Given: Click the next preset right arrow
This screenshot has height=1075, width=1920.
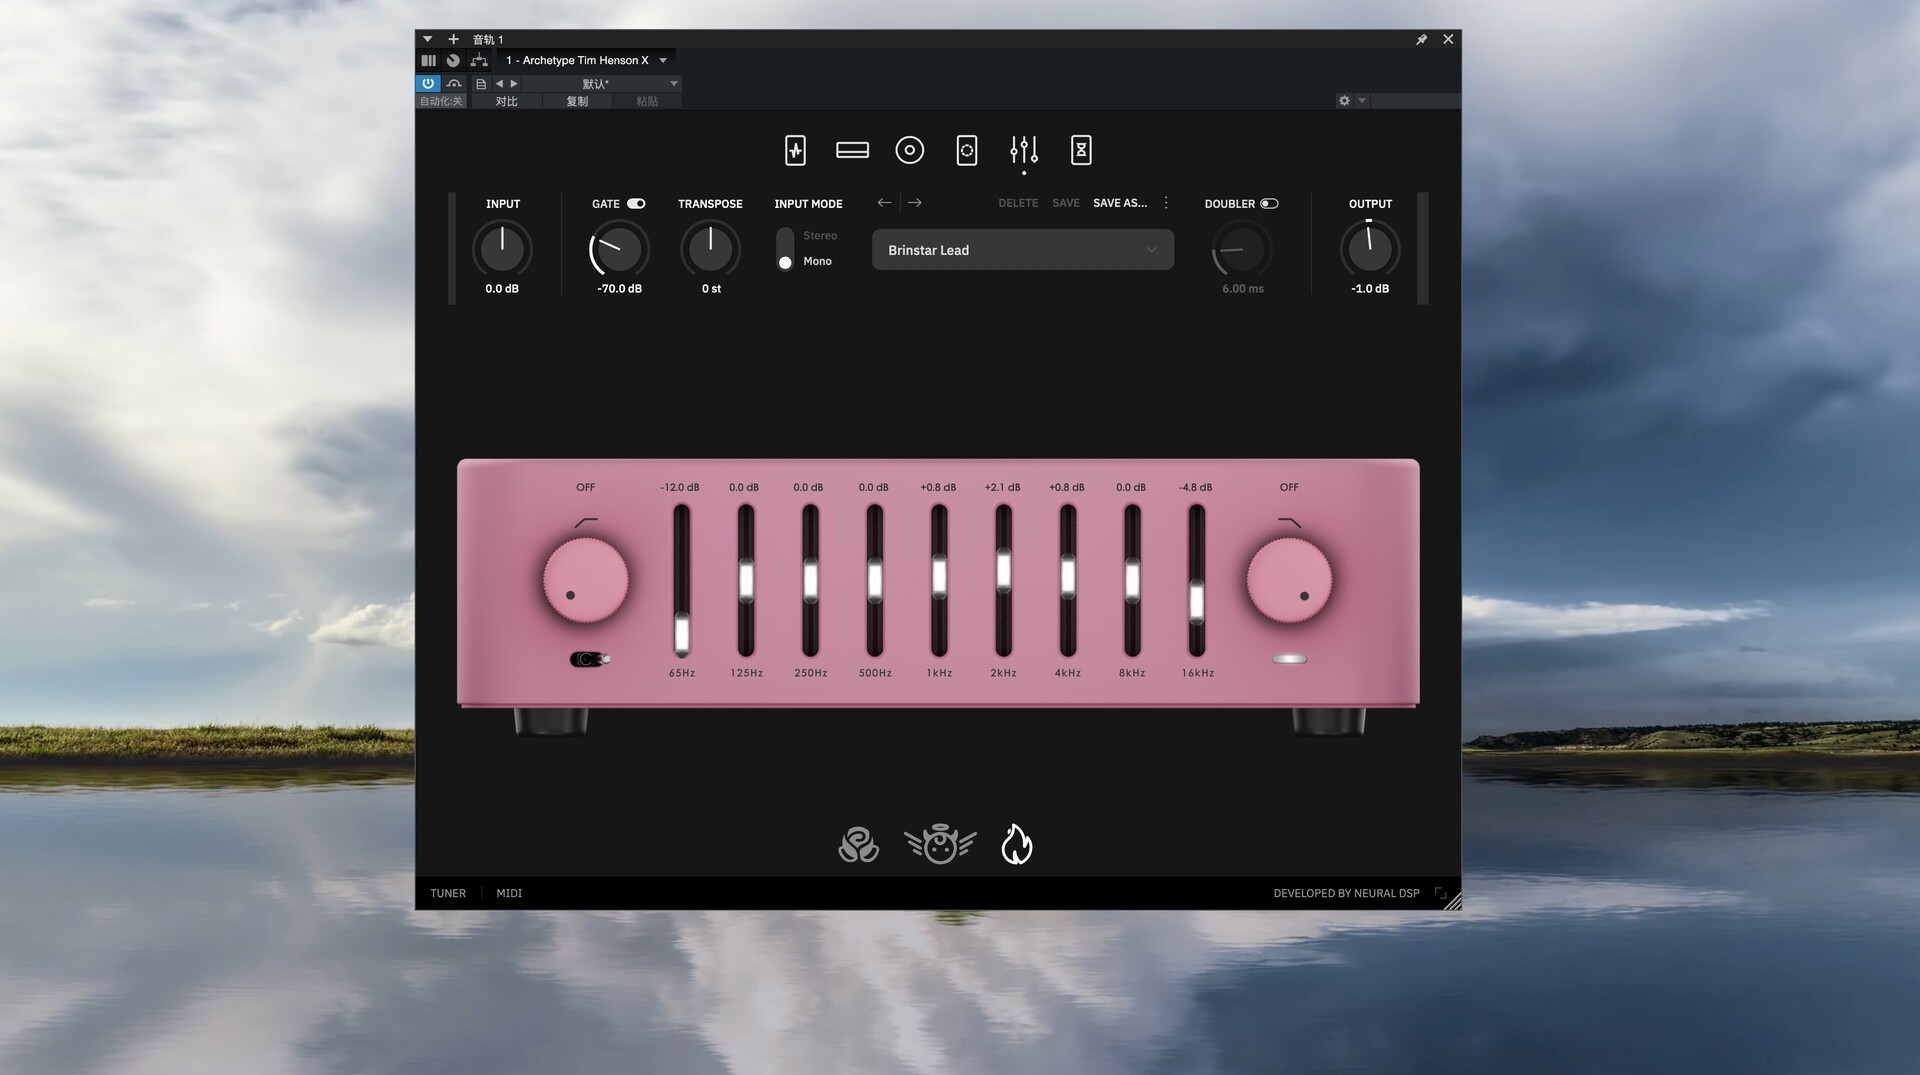Looking at the screenshot, I should (914, 203).
